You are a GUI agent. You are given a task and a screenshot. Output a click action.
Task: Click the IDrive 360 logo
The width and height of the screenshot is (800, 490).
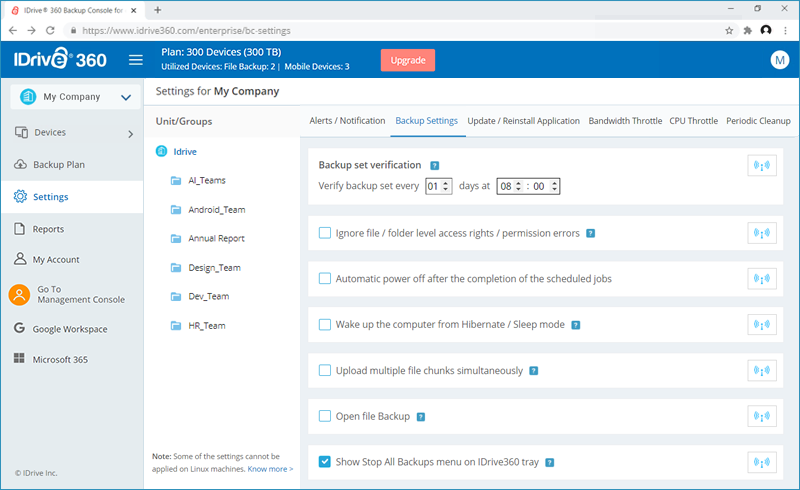pos(60,59)
